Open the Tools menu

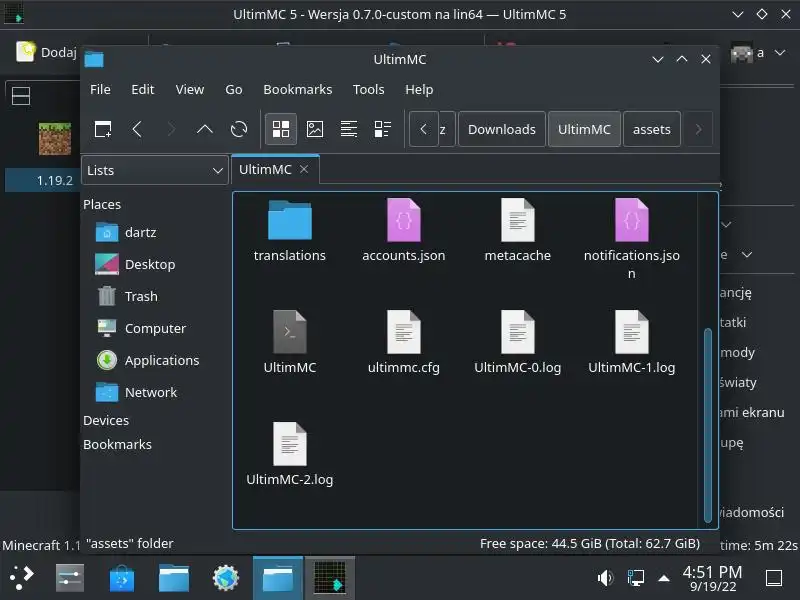368,89
